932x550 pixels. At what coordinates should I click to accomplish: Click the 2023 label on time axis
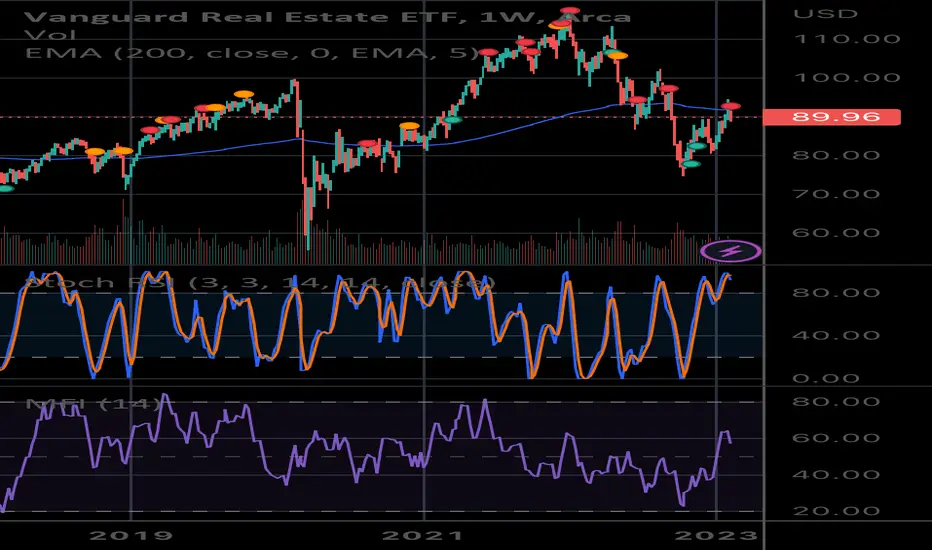point(716,536)
